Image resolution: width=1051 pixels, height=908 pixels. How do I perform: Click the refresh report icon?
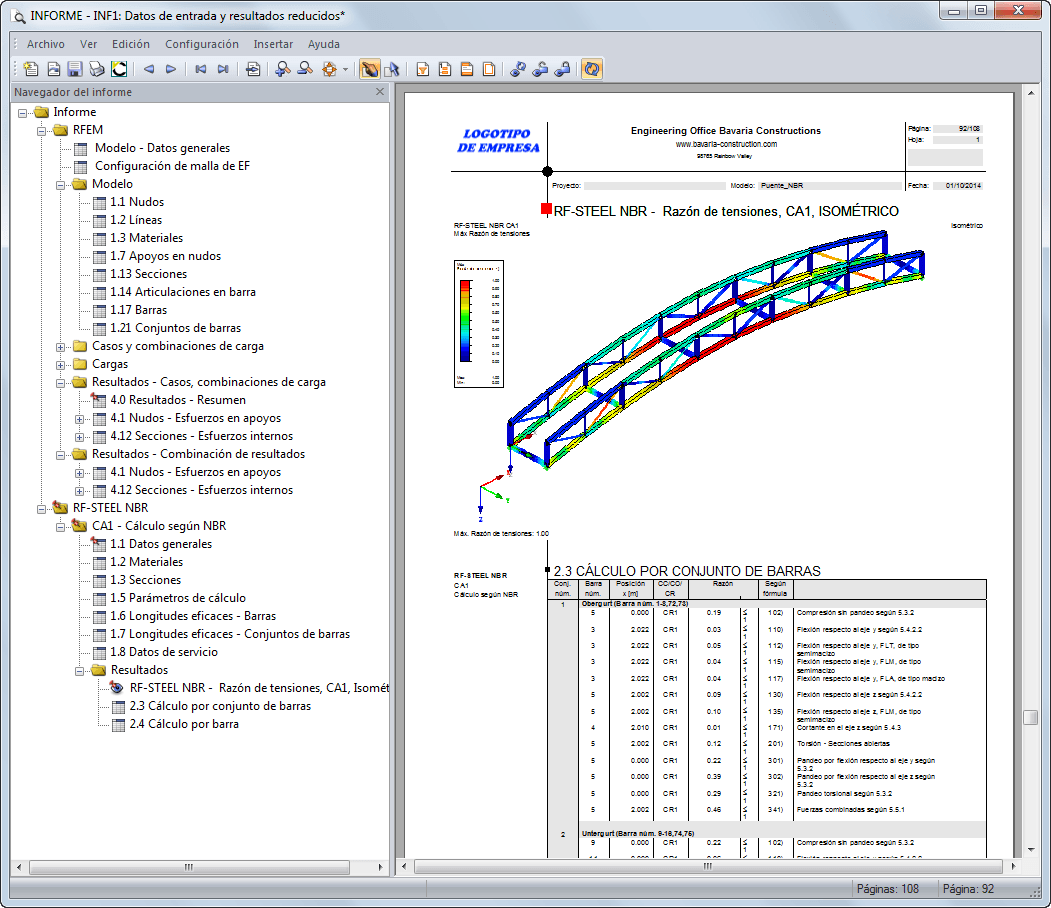point(592,69)
